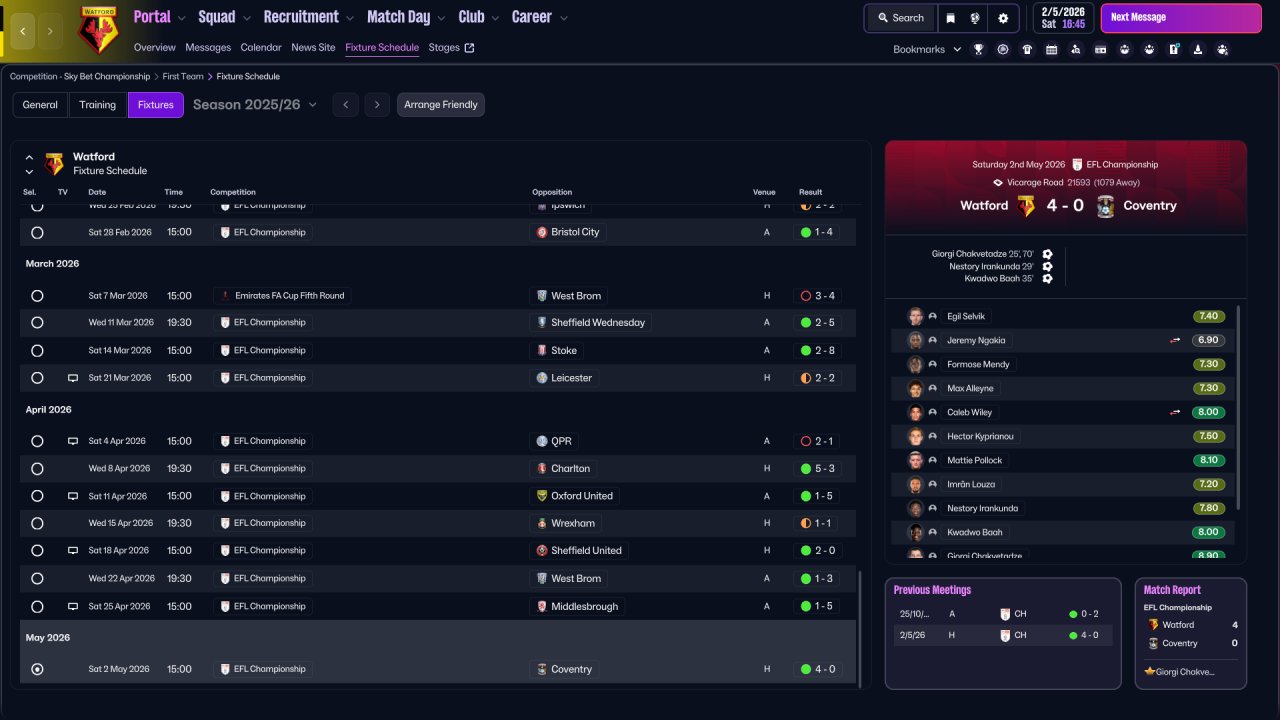Open the Calendar sub-tab
Viewport: 1280px width, 720px height.
pos(261,47)
